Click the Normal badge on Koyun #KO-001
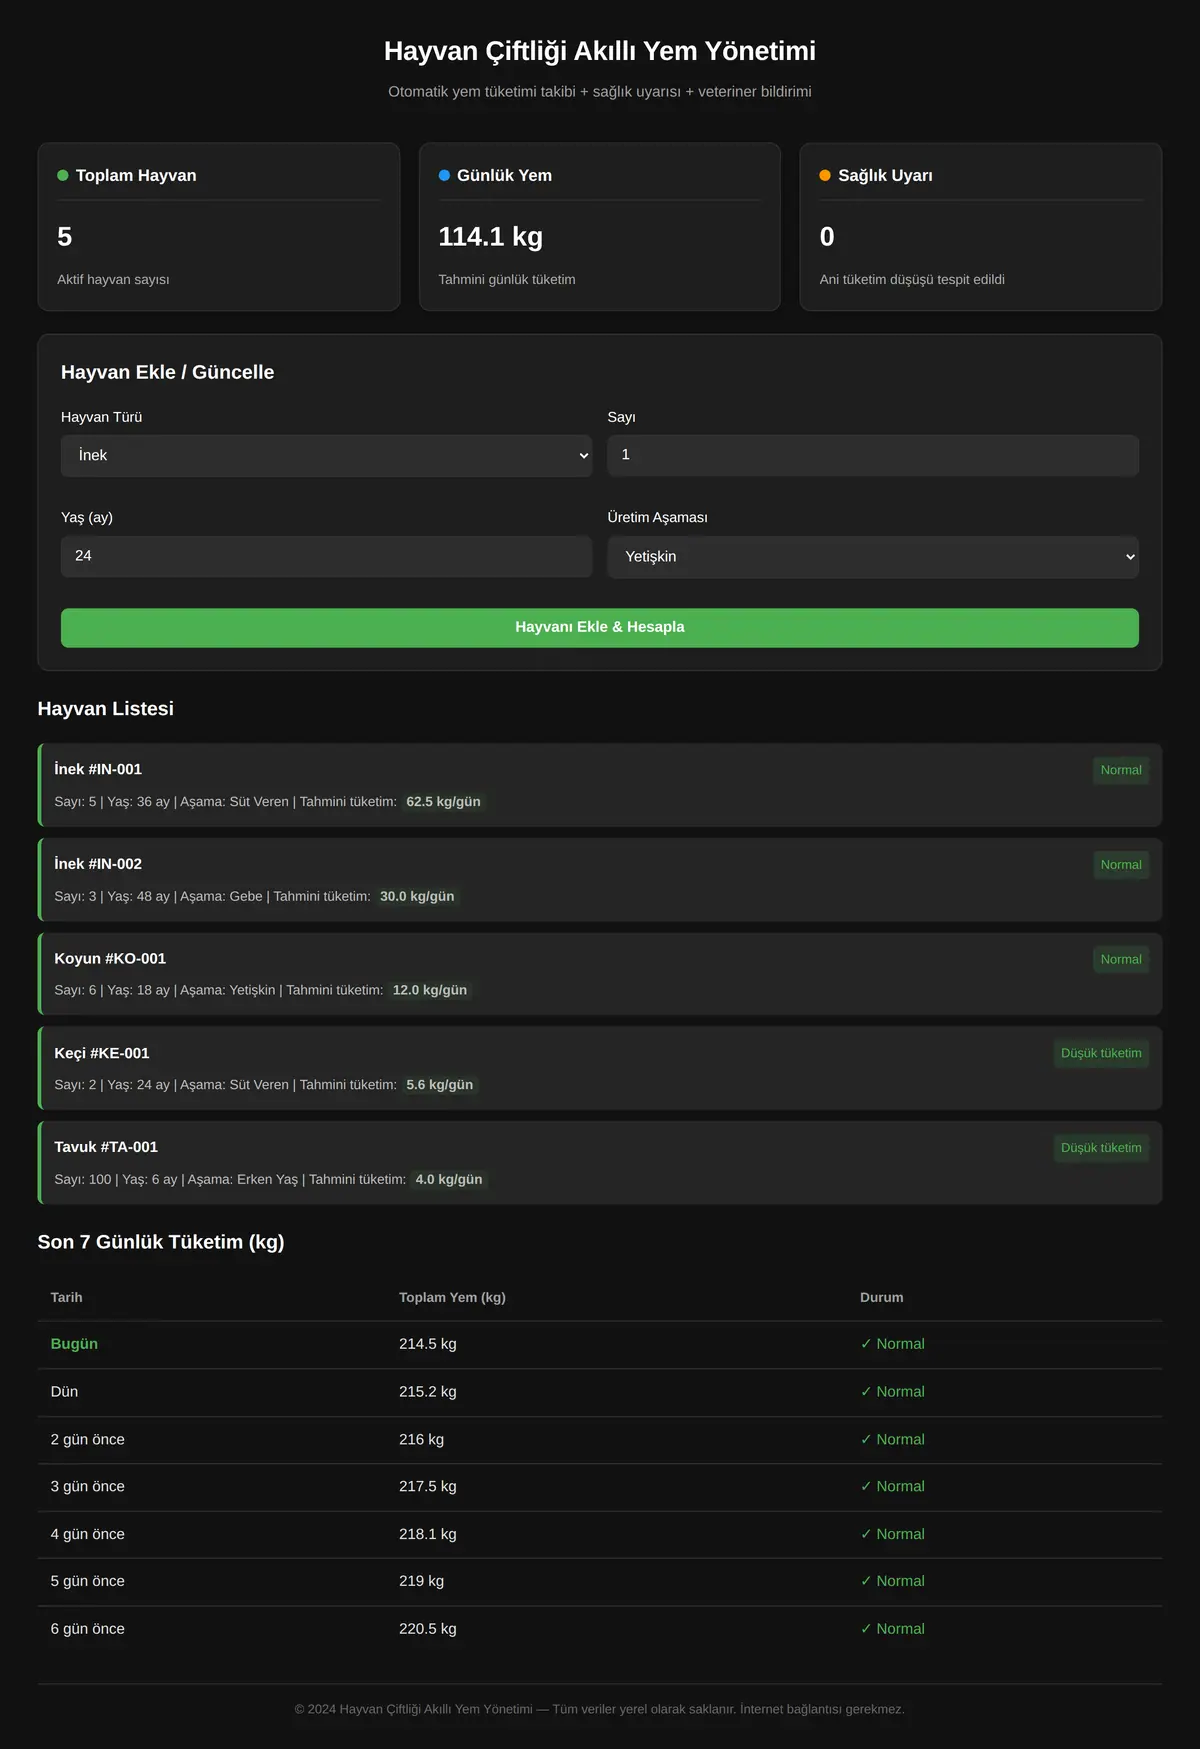This screenshot has width=1200, height=1749. 1121,959
